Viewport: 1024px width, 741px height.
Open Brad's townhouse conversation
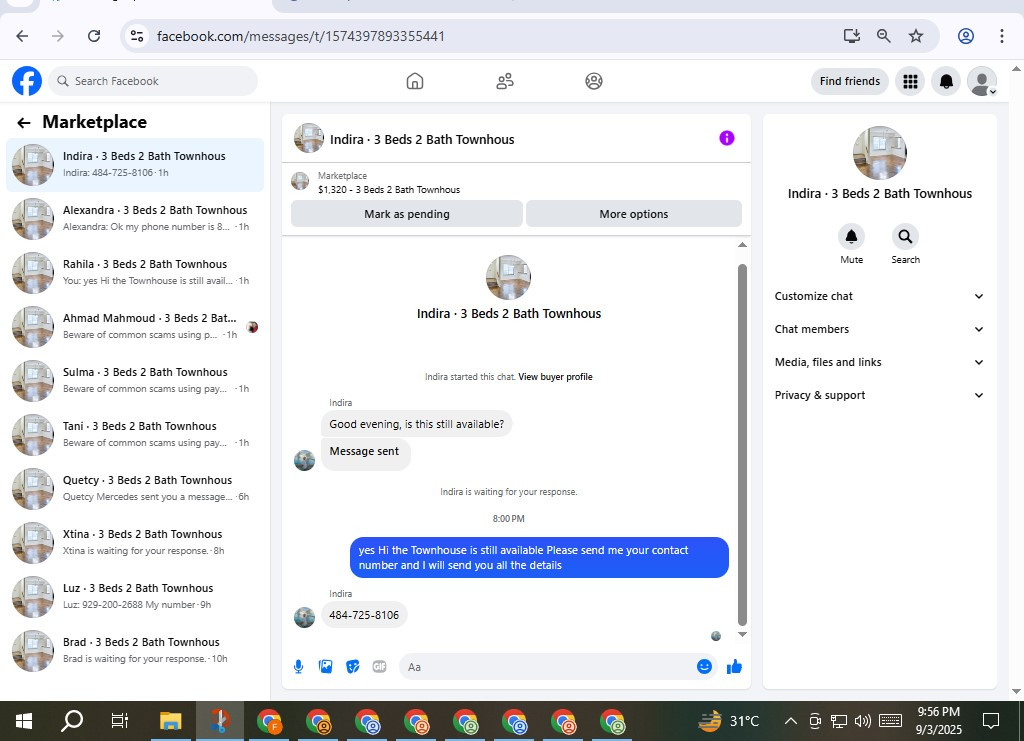135,651
